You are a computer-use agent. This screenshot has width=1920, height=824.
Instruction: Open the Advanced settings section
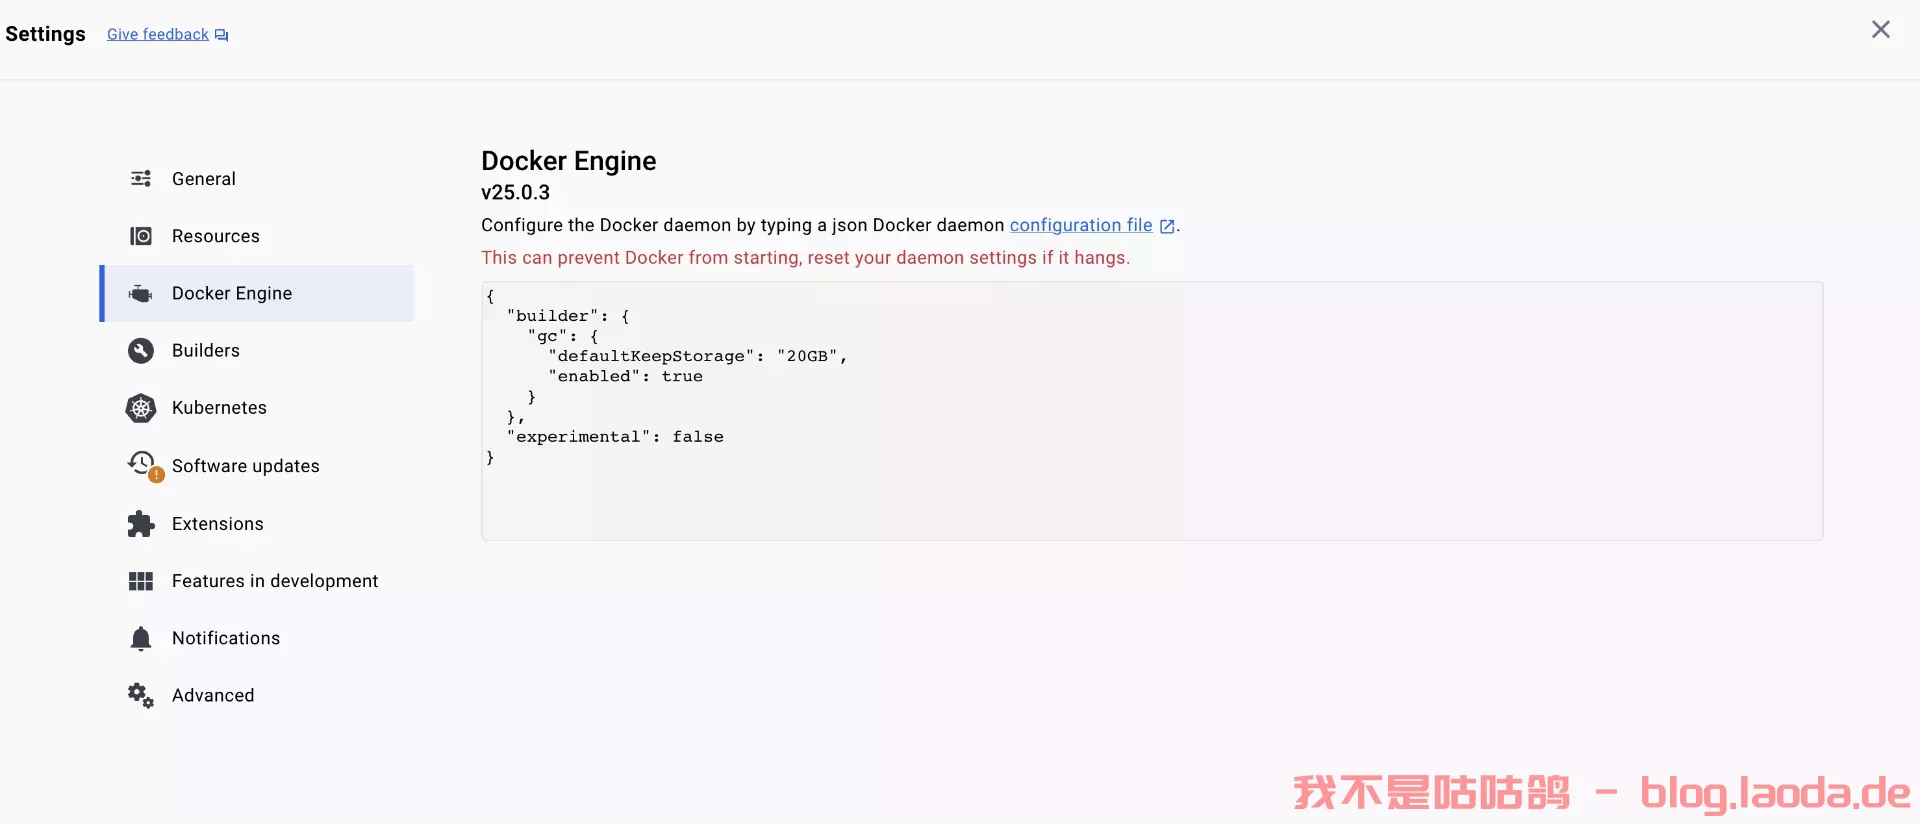point(258,695)
